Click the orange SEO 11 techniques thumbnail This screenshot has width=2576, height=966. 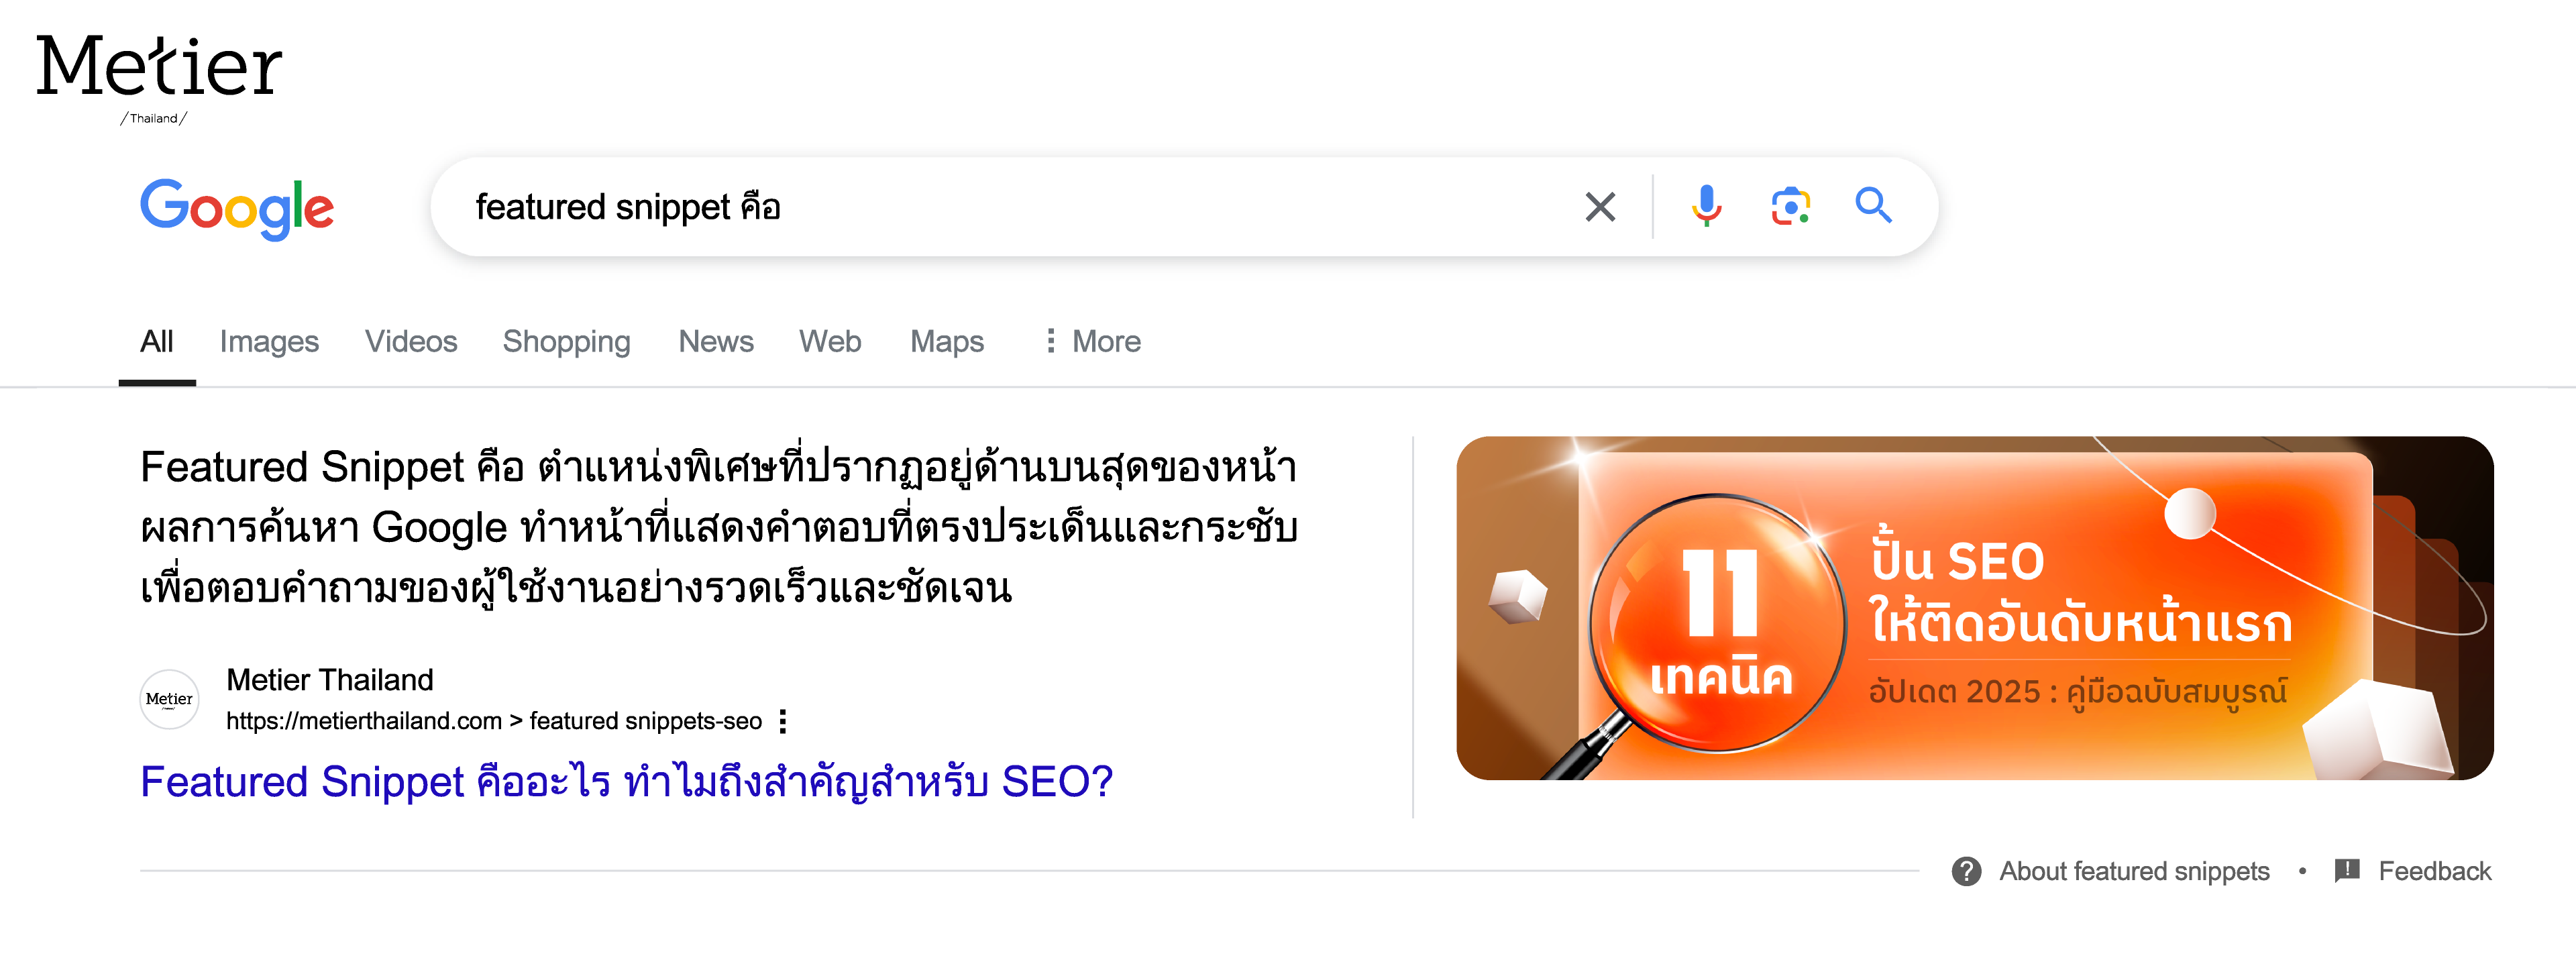click(1974, 608)
